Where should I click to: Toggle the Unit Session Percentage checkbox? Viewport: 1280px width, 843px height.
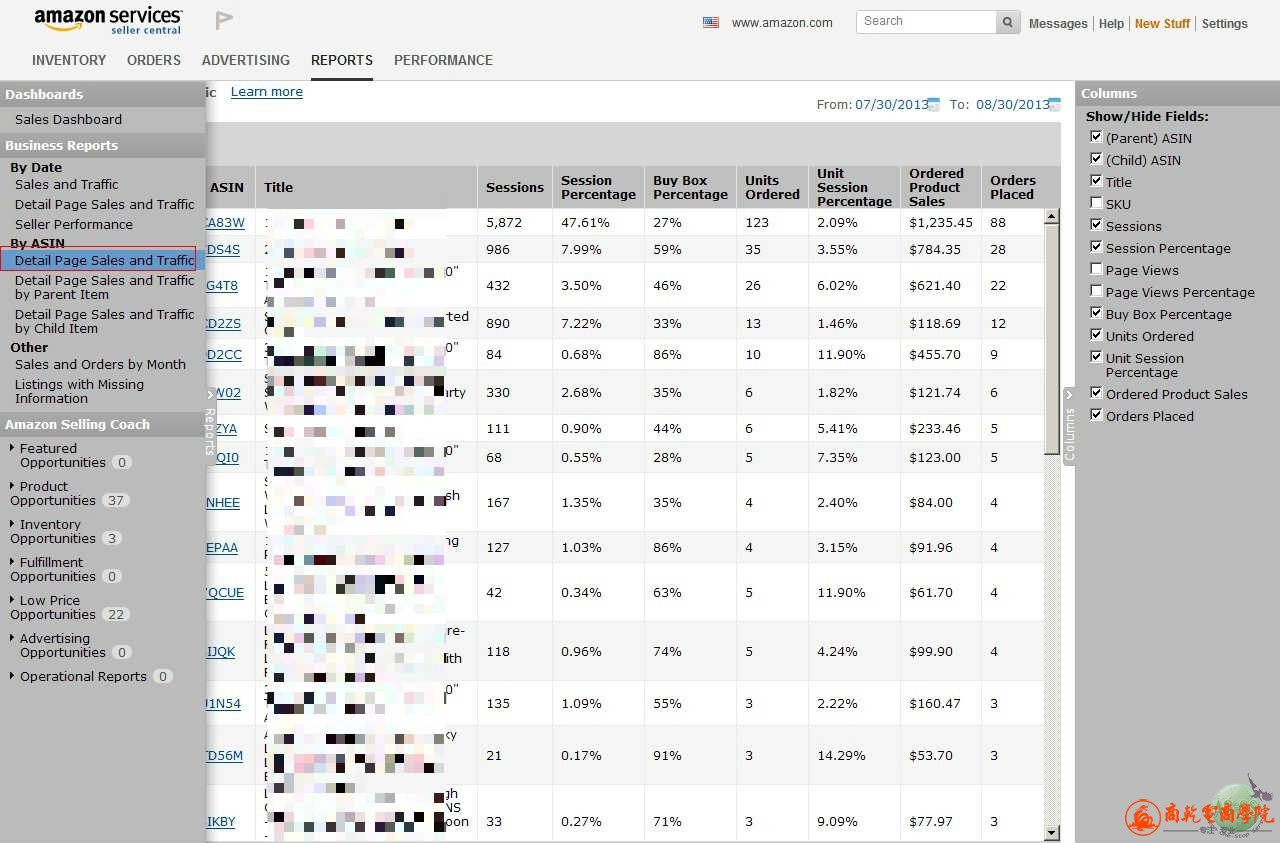(x=1096, y=357)
